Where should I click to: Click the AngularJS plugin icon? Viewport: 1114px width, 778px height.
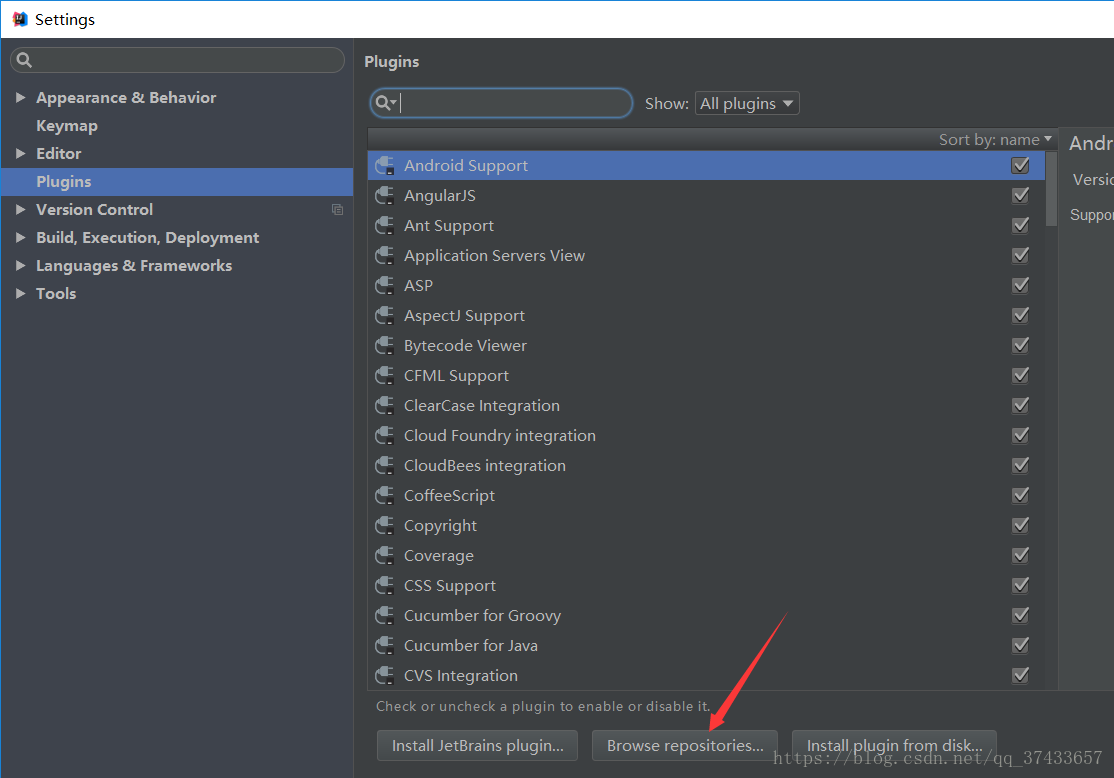(384, 195)
